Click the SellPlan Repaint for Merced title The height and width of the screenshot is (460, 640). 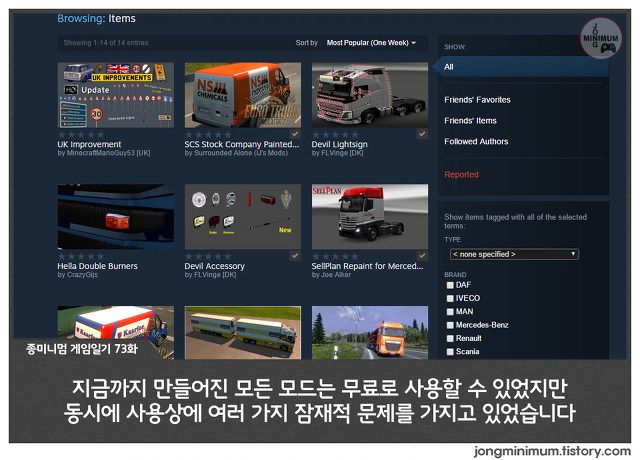367,266
